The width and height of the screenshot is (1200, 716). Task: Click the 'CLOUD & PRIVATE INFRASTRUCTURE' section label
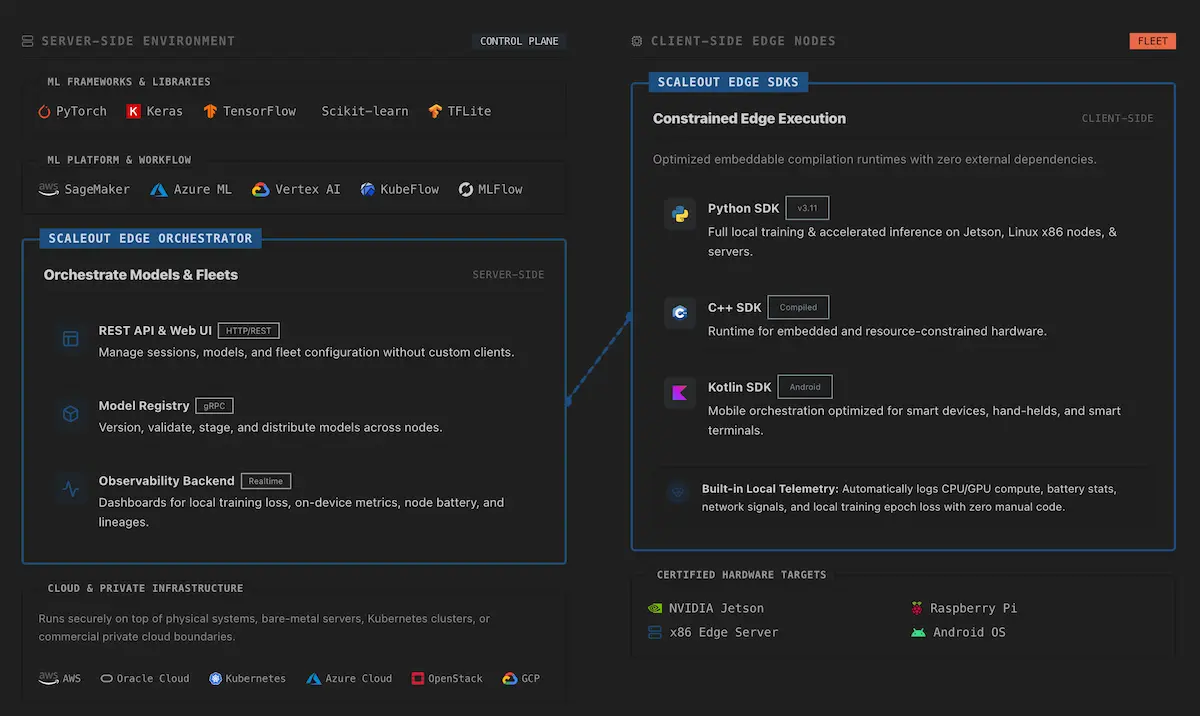coord(146,588)
